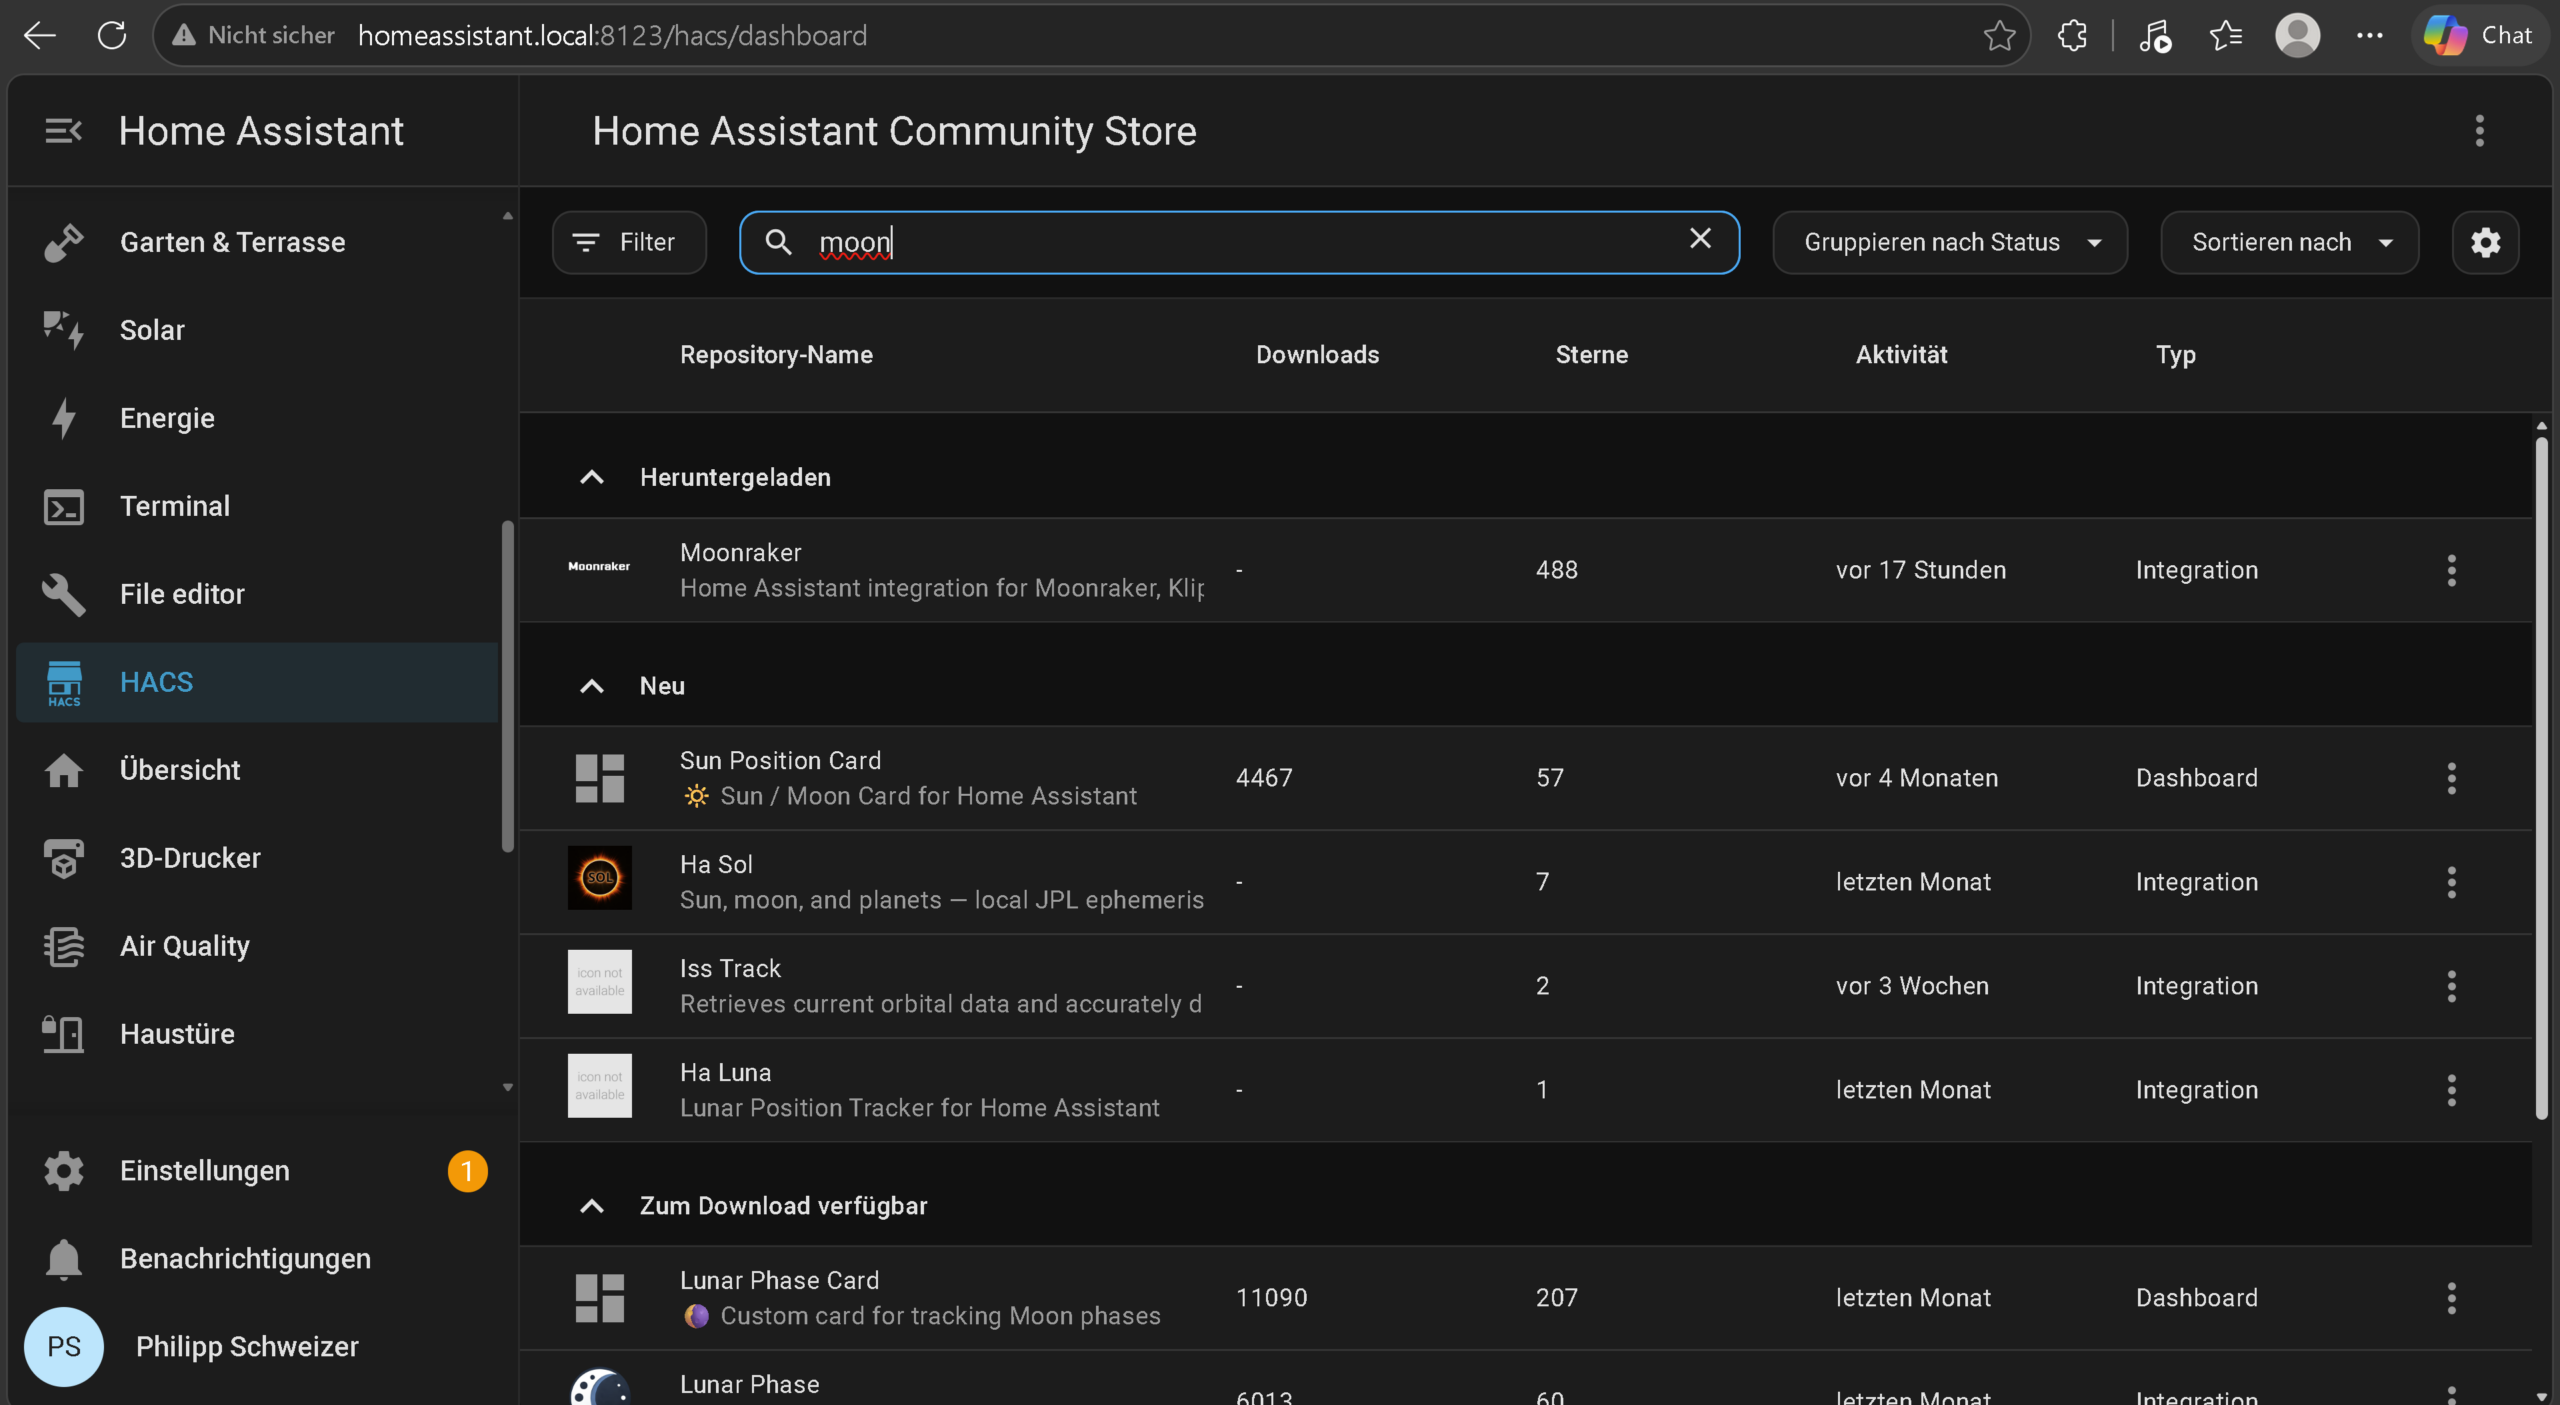2560x1405 pixels.
Task: Open the Sun Position Card three-dot menu
Action: point(2452,778)
